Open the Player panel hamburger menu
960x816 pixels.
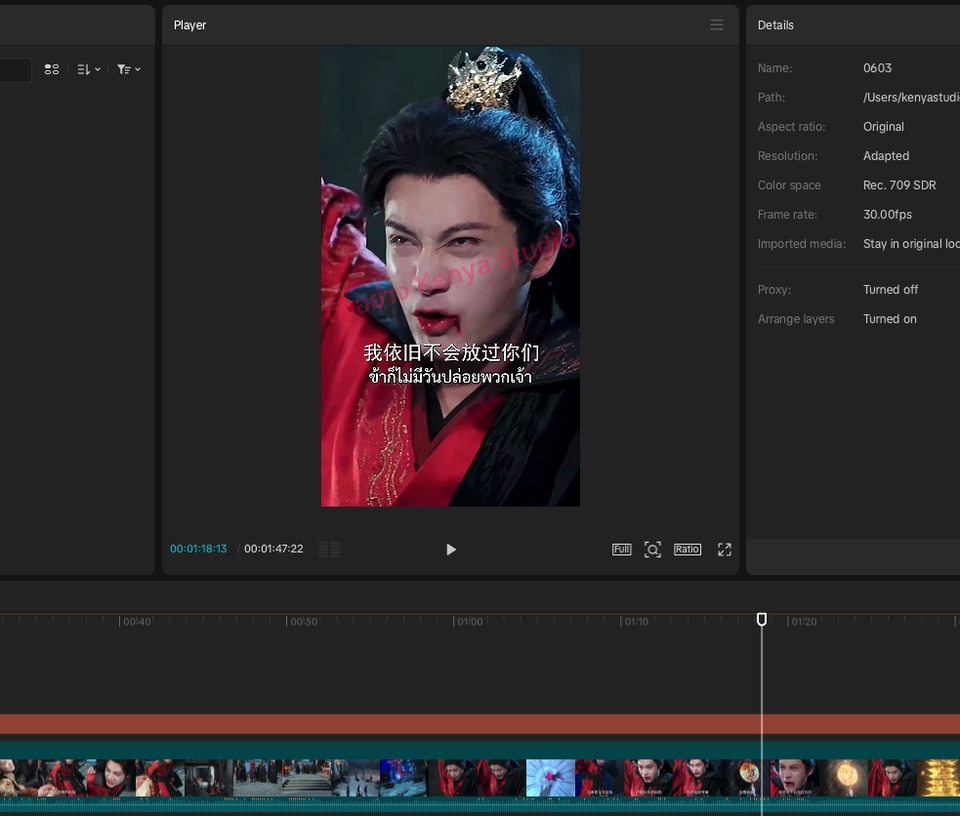pos(716,25)
